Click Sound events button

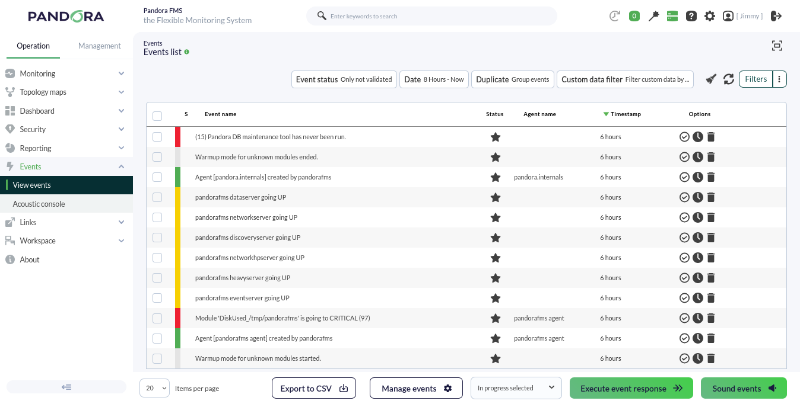click(744, 388)
